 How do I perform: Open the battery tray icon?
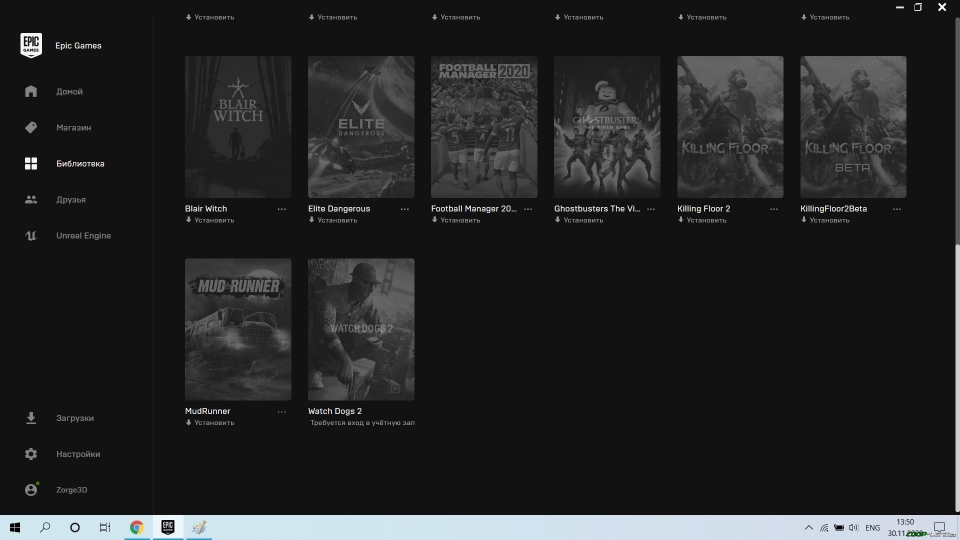point(839,528)
